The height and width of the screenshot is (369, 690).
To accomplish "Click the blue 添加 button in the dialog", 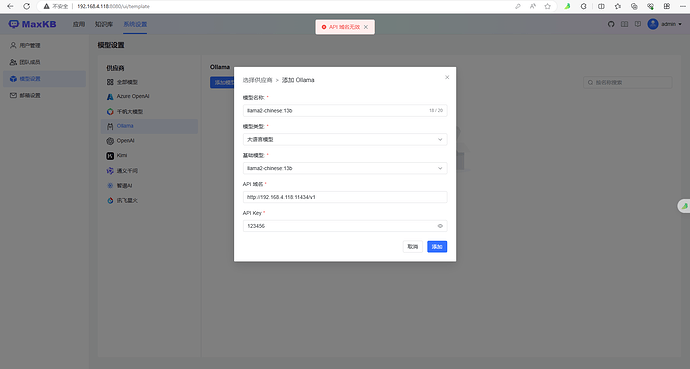I will [x=437, y=247].
